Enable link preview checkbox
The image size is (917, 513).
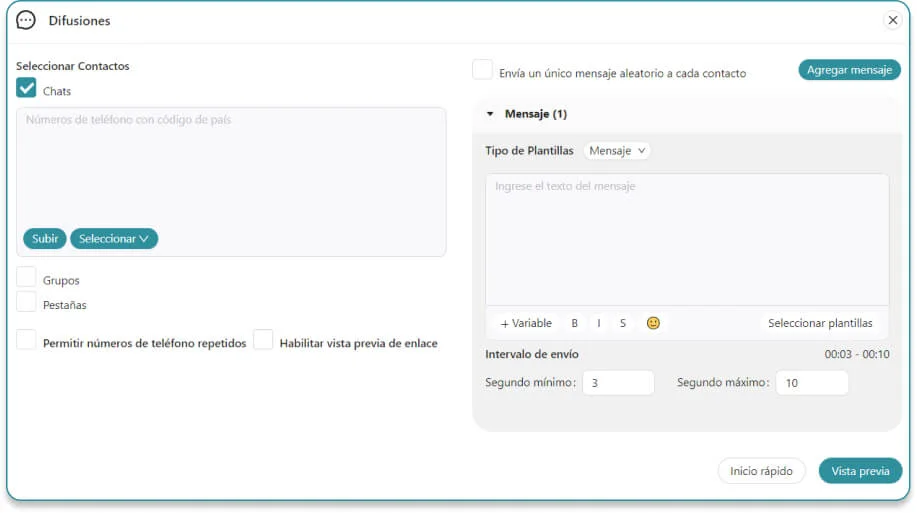coord(263,340)
